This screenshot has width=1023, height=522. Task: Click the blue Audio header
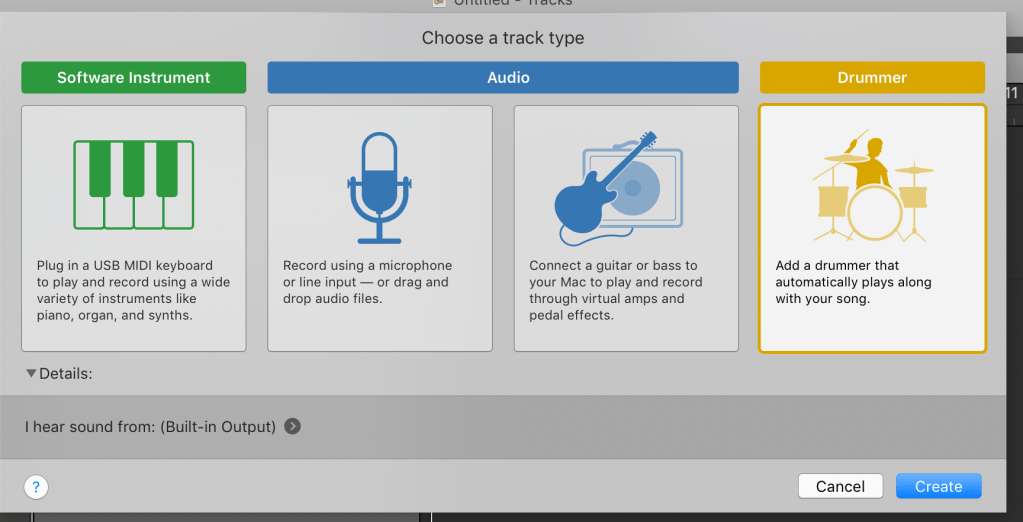[x=502, y=77]
